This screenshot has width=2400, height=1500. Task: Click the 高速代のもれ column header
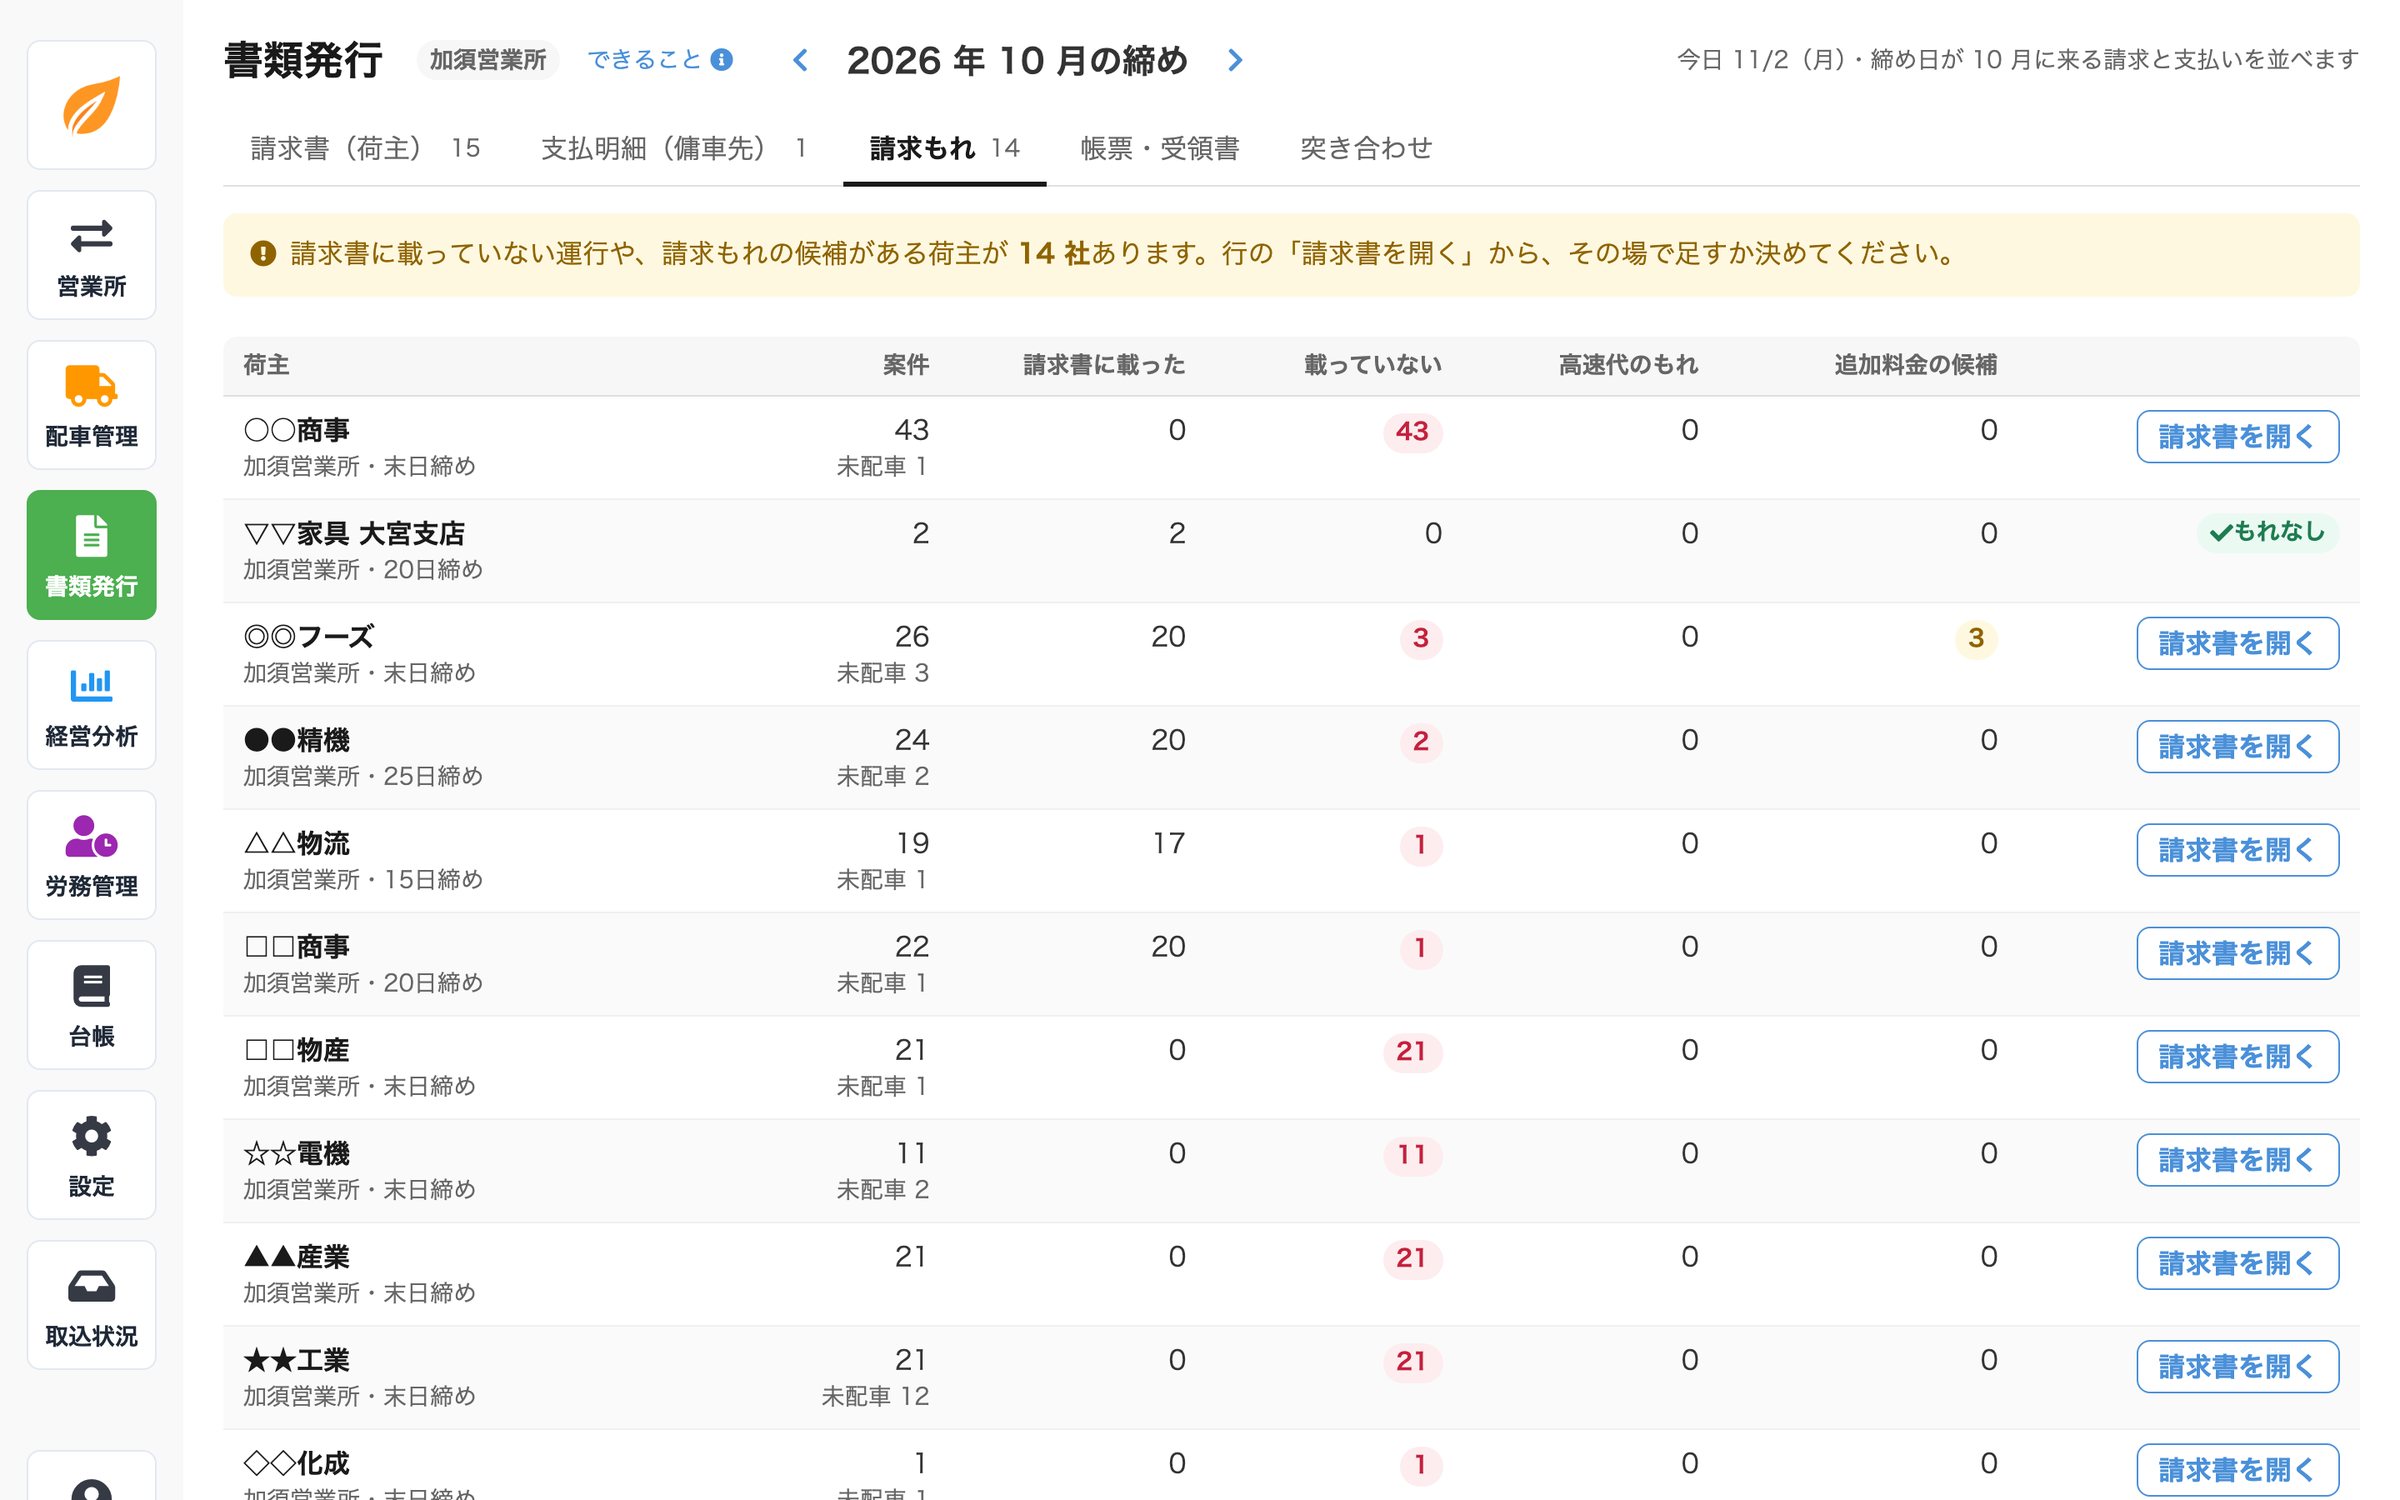[1628, 365]
